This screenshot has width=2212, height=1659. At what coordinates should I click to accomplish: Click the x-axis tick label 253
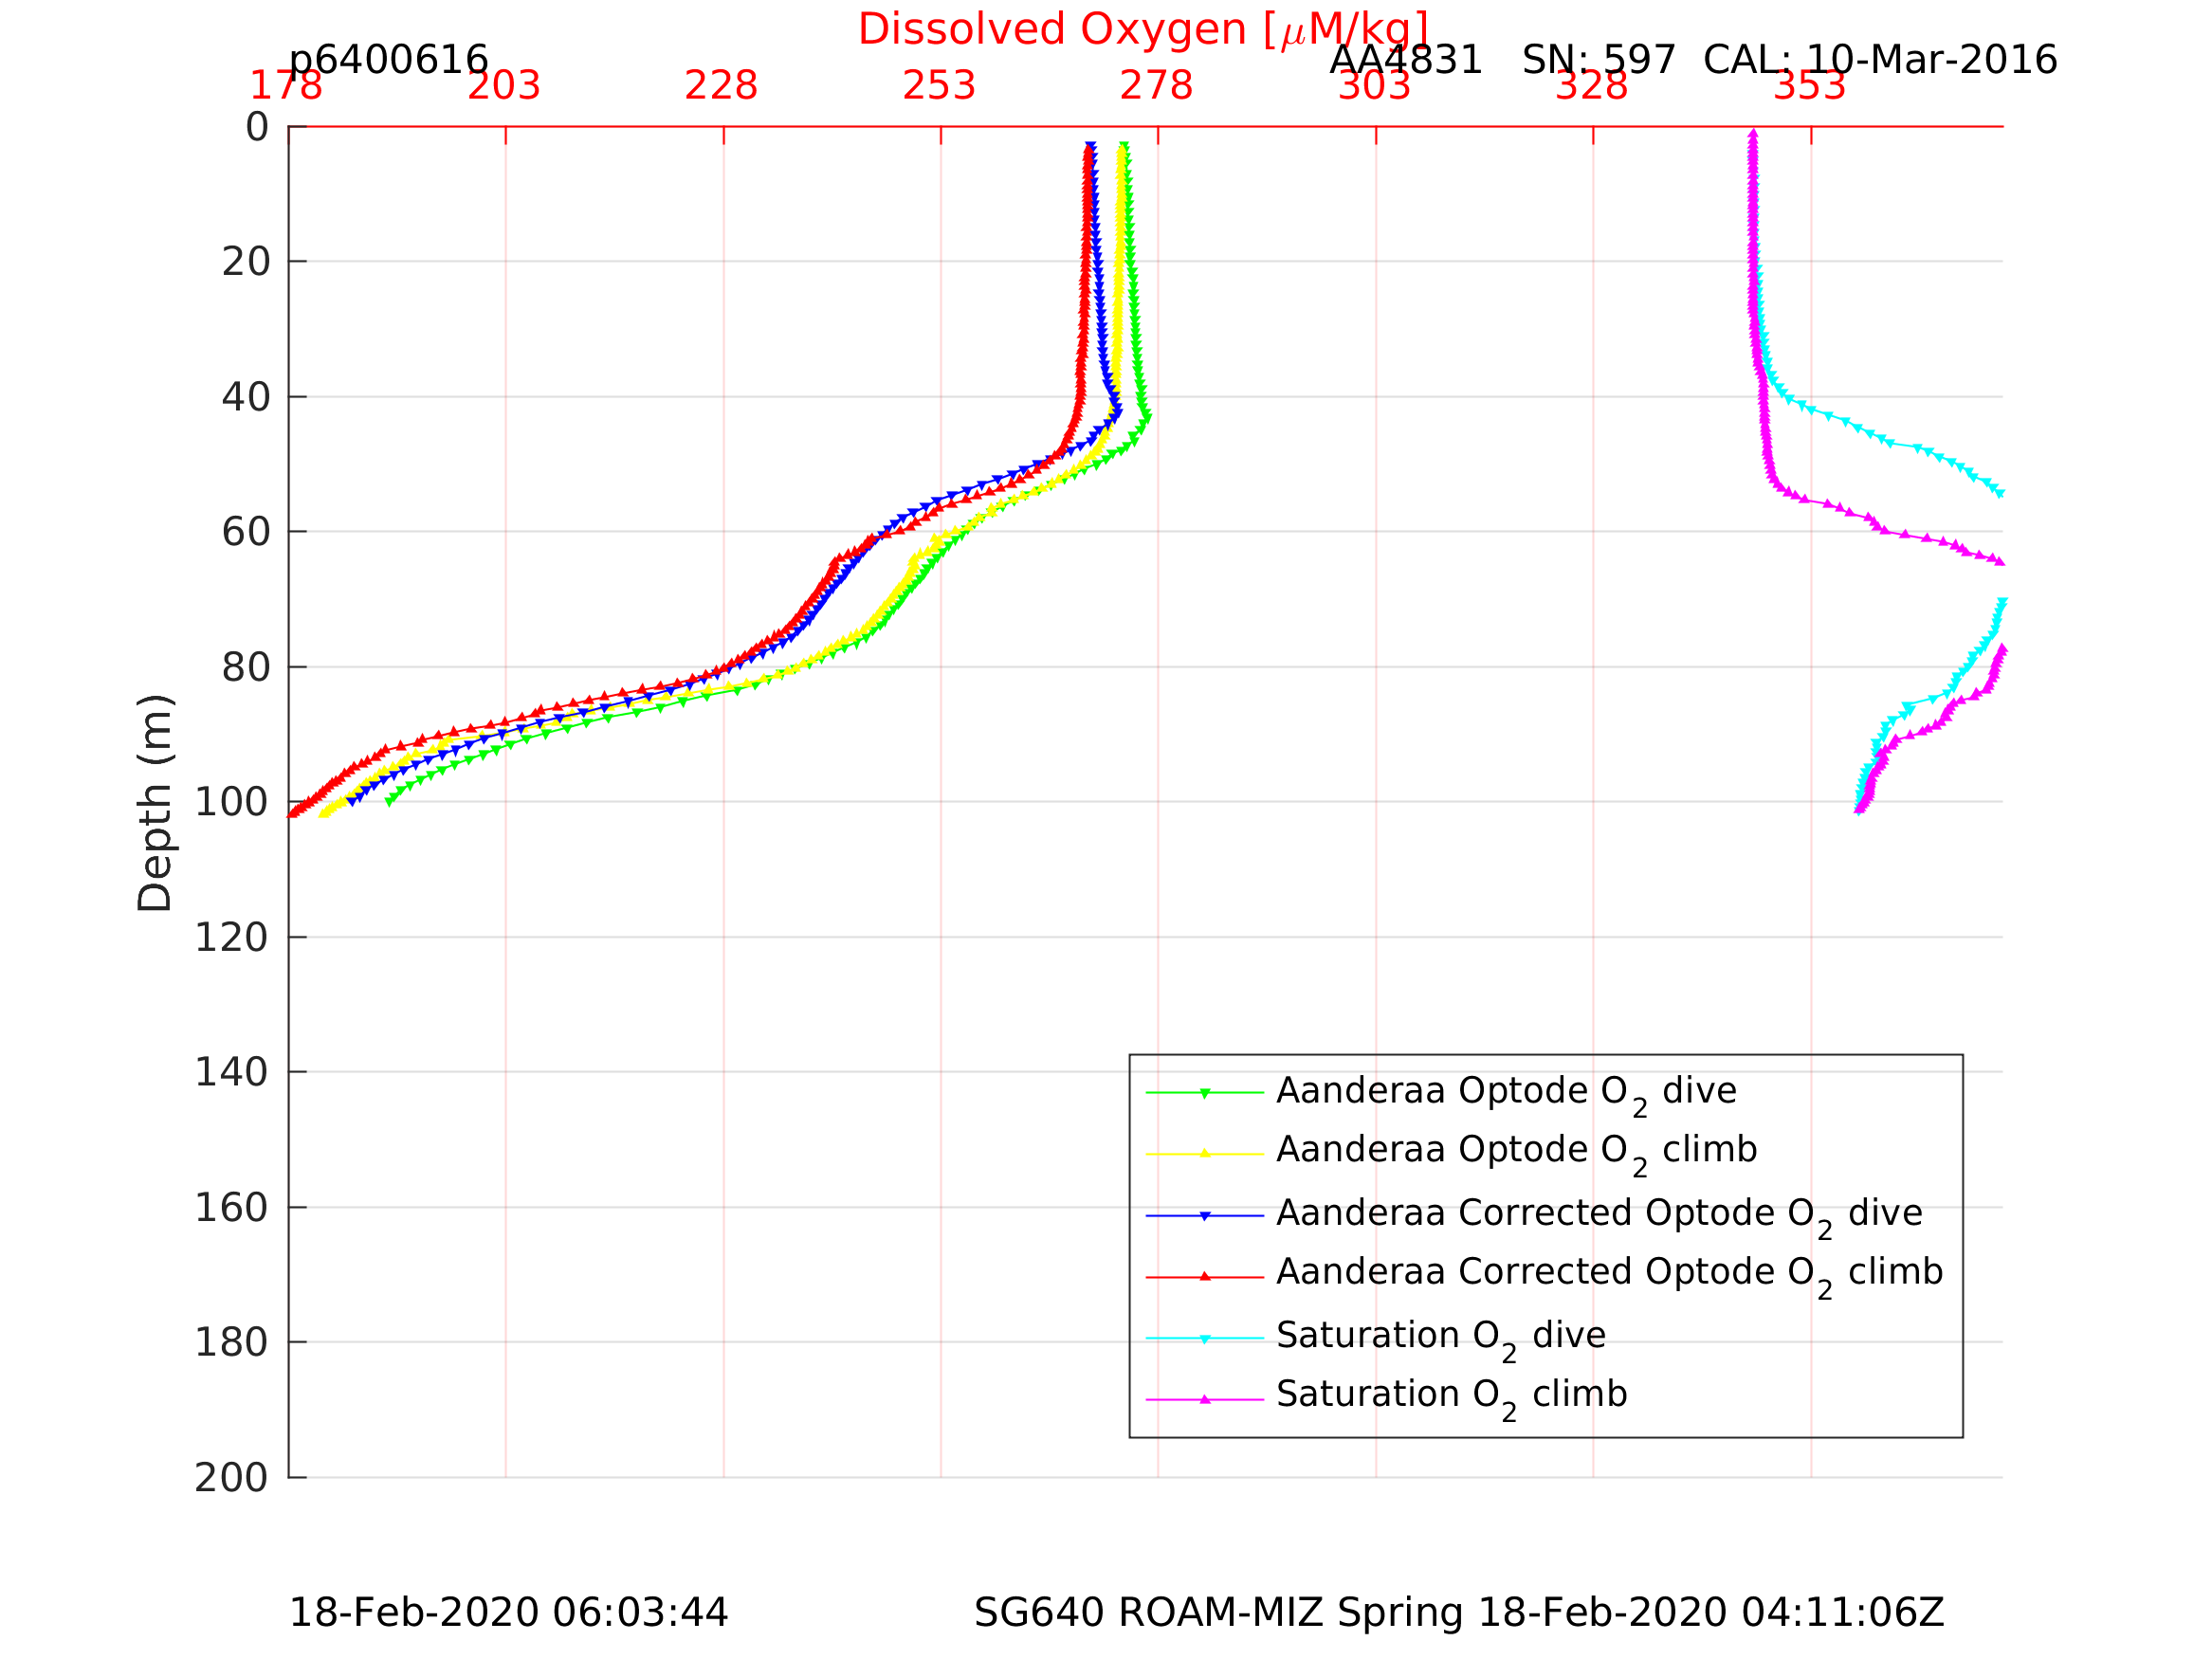pos(939,86)
